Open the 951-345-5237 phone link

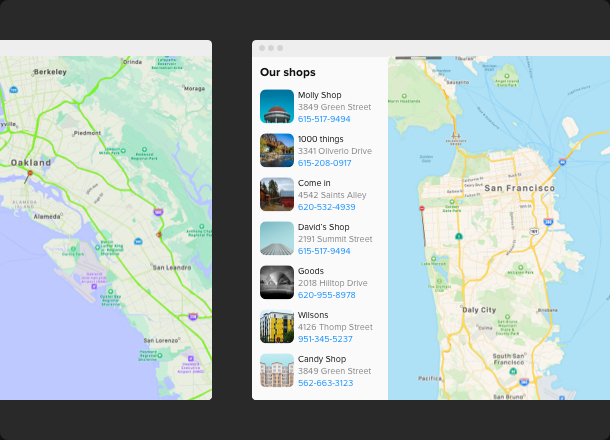(x=325, y=339)
